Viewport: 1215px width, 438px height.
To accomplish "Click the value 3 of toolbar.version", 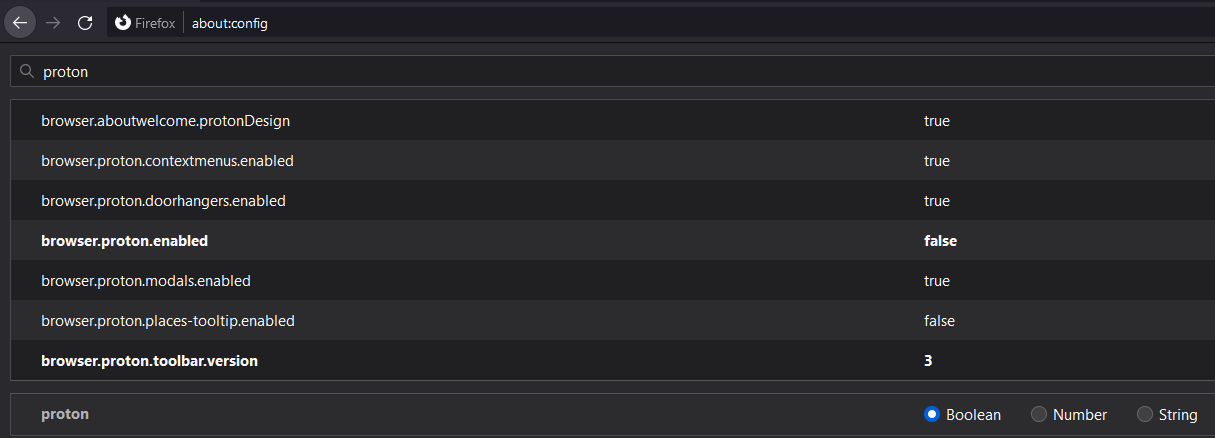I will (929, 361).
